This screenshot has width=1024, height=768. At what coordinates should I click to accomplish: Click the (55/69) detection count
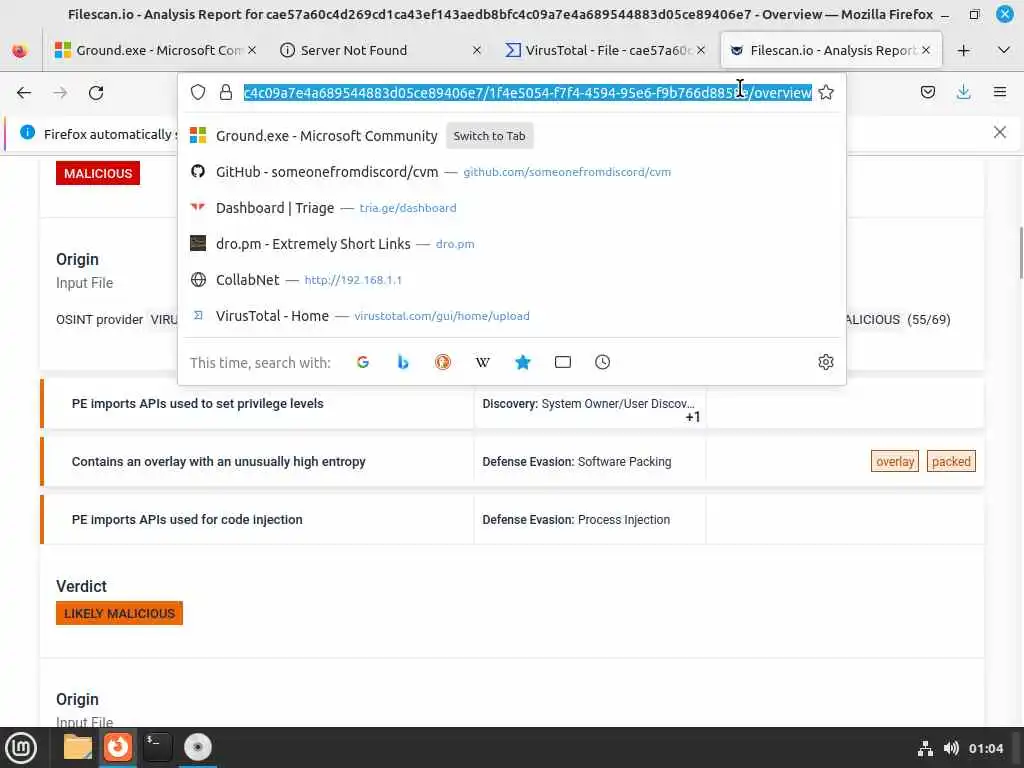tap(929, 319)
